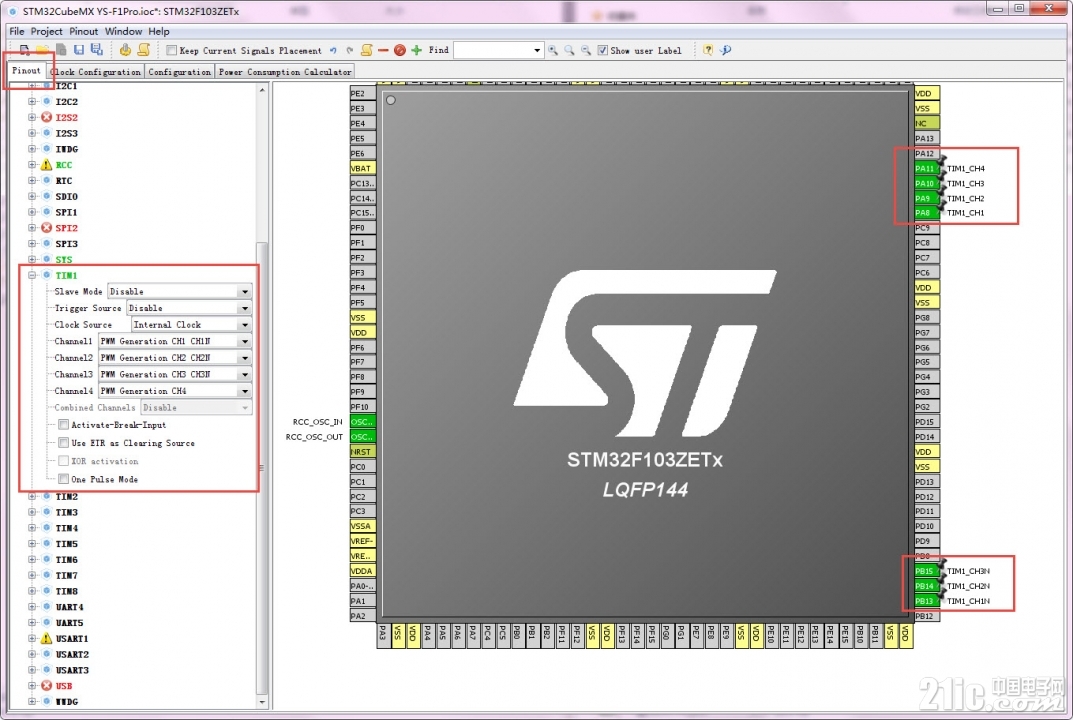1073x720 pixels.
Task: Click the Redo arrow icon
Action: pos(350,50)
